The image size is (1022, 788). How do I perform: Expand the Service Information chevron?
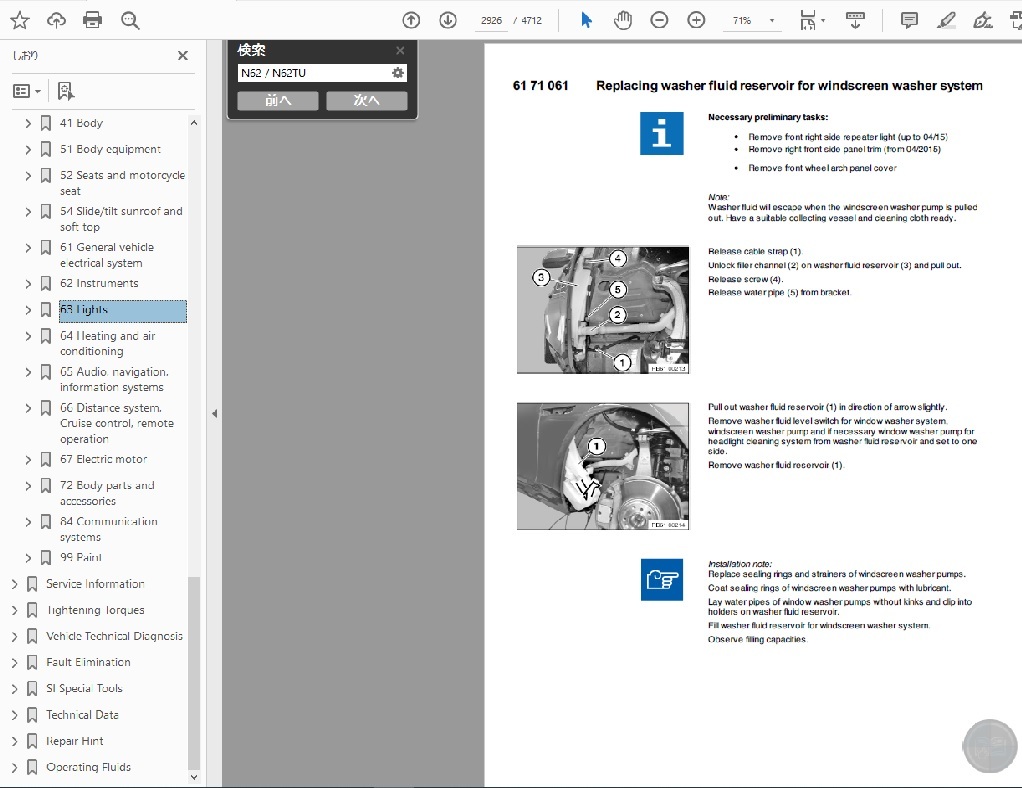(x=14, y=584)
